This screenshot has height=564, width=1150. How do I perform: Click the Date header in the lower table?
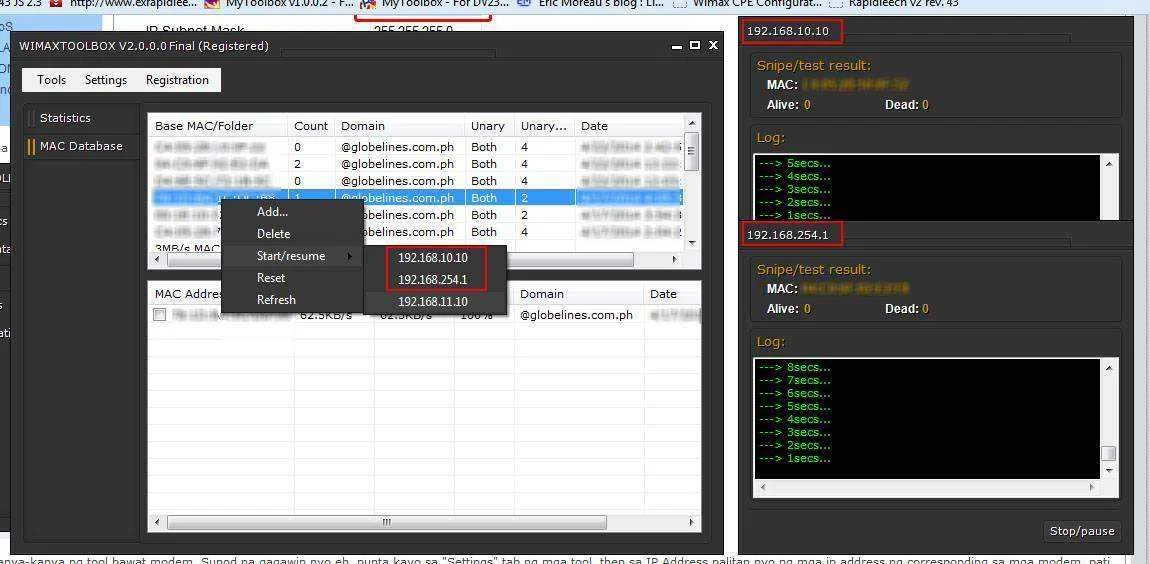click(672, 294)
